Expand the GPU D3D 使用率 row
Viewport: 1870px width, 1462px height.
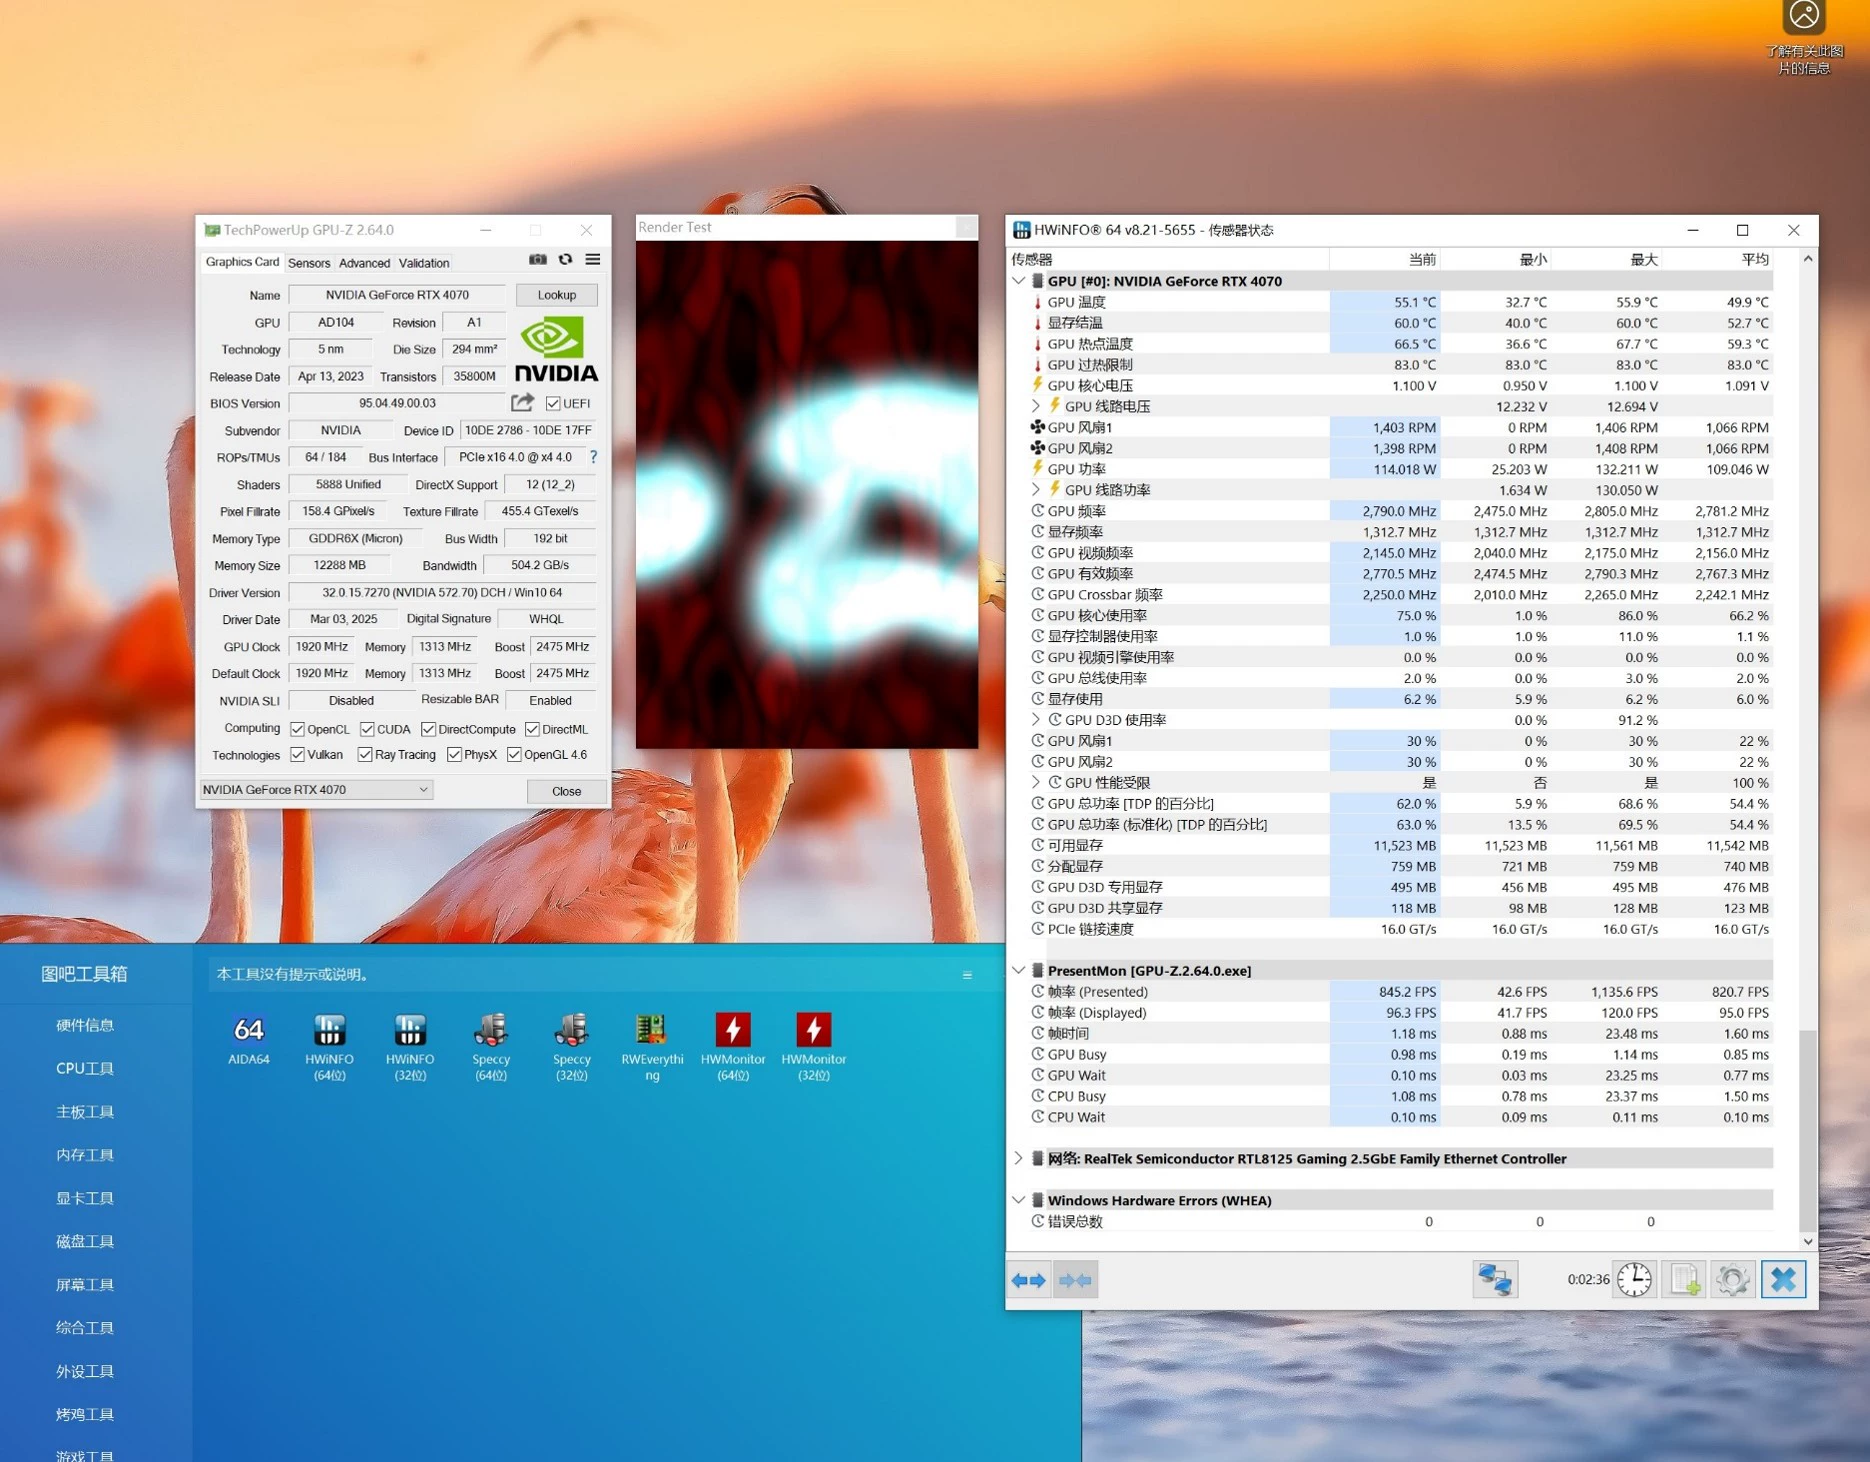click(x=1036, y=720)
